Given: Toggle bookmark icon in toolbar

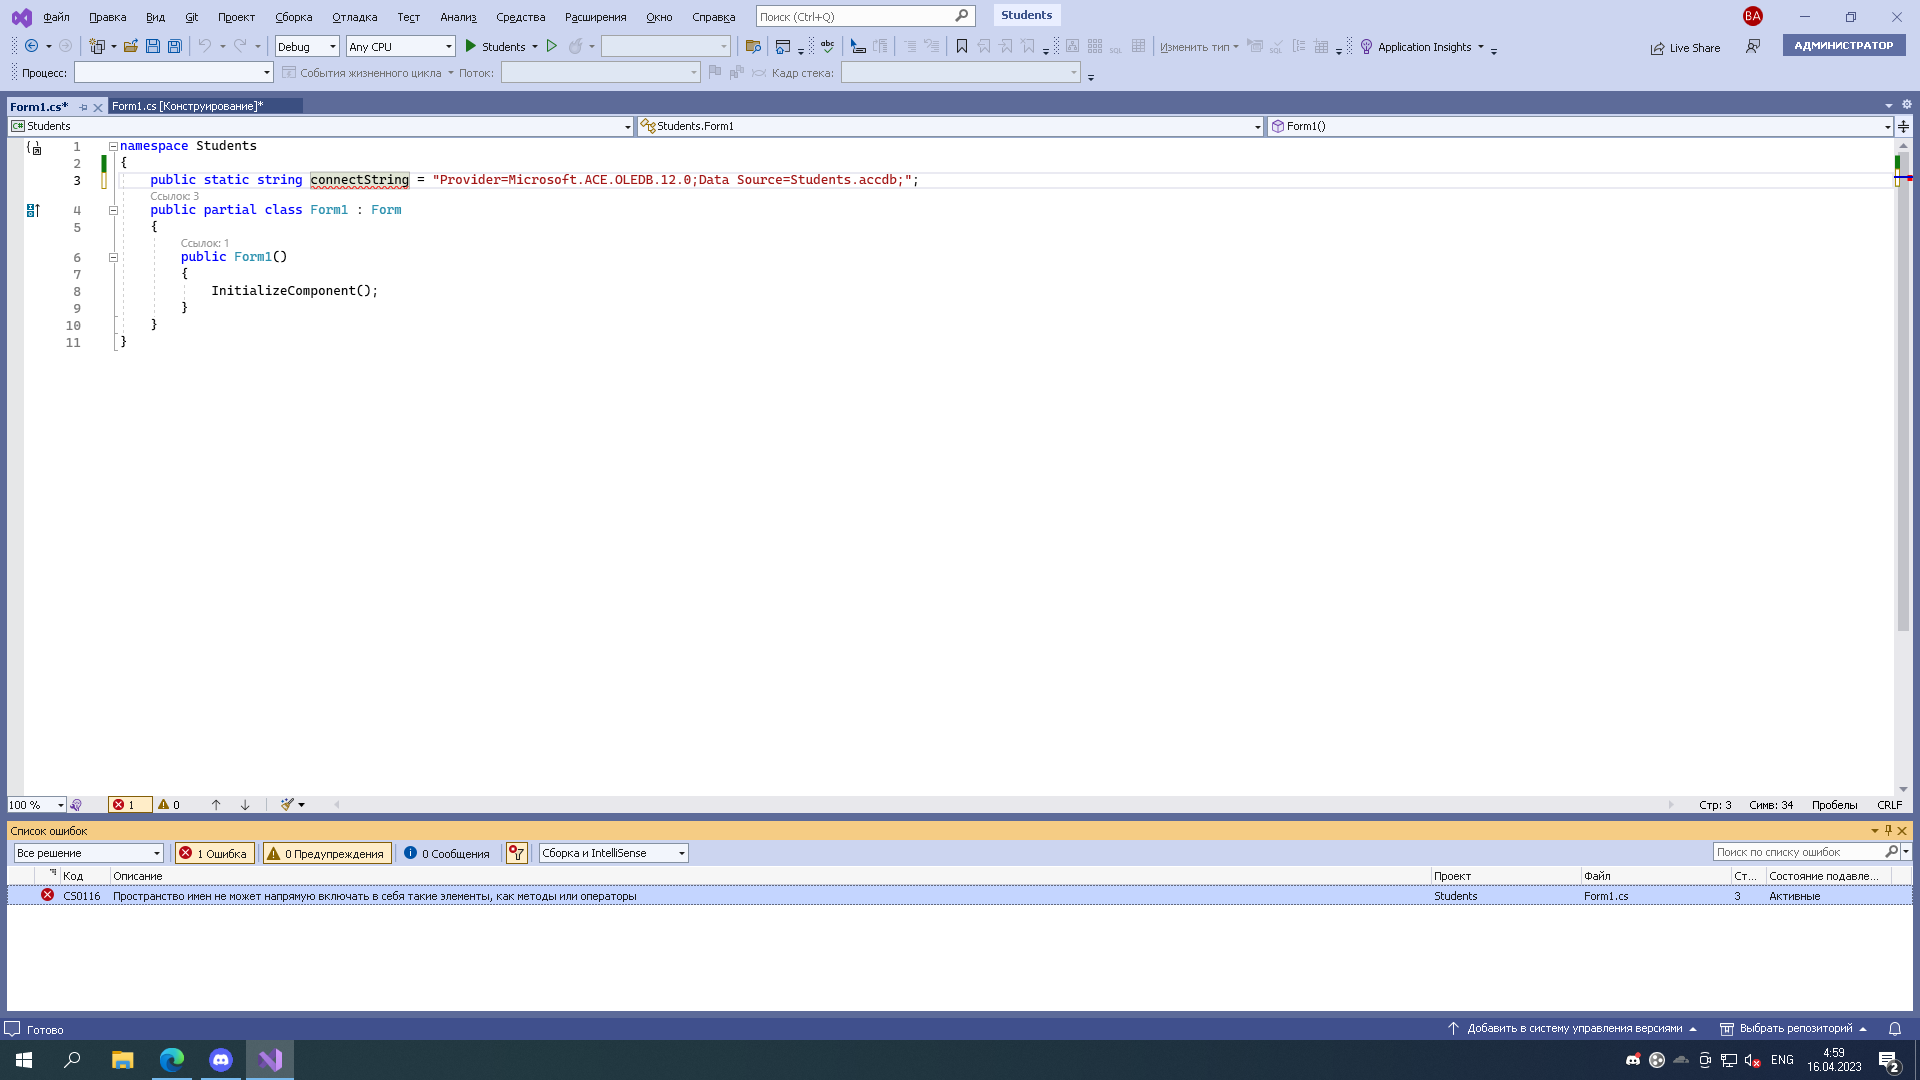Looking at the screenshot, I should point(962,46).
